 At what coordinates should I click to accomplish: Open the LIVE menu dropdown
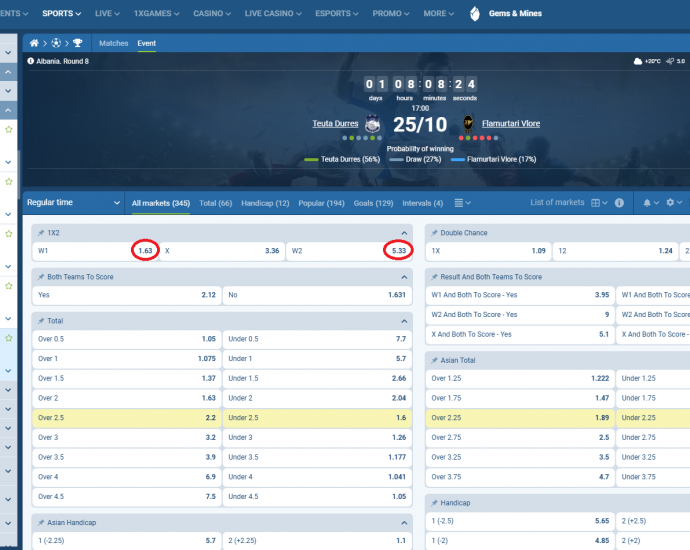107,14
